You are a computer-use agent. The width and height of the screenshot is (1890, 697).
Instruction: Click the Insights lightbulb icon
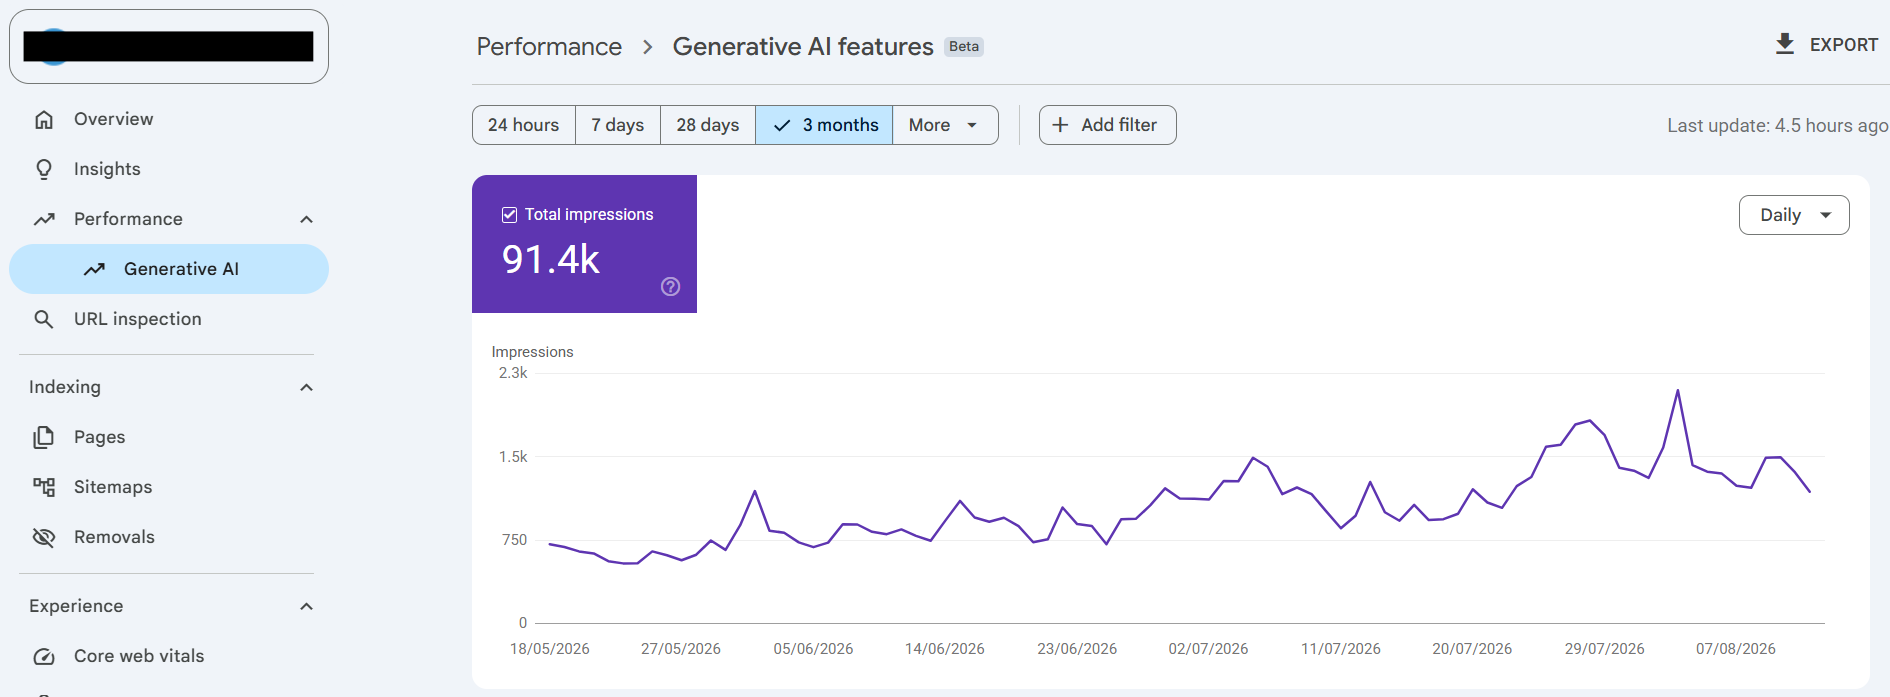click(x=44, y=169)
